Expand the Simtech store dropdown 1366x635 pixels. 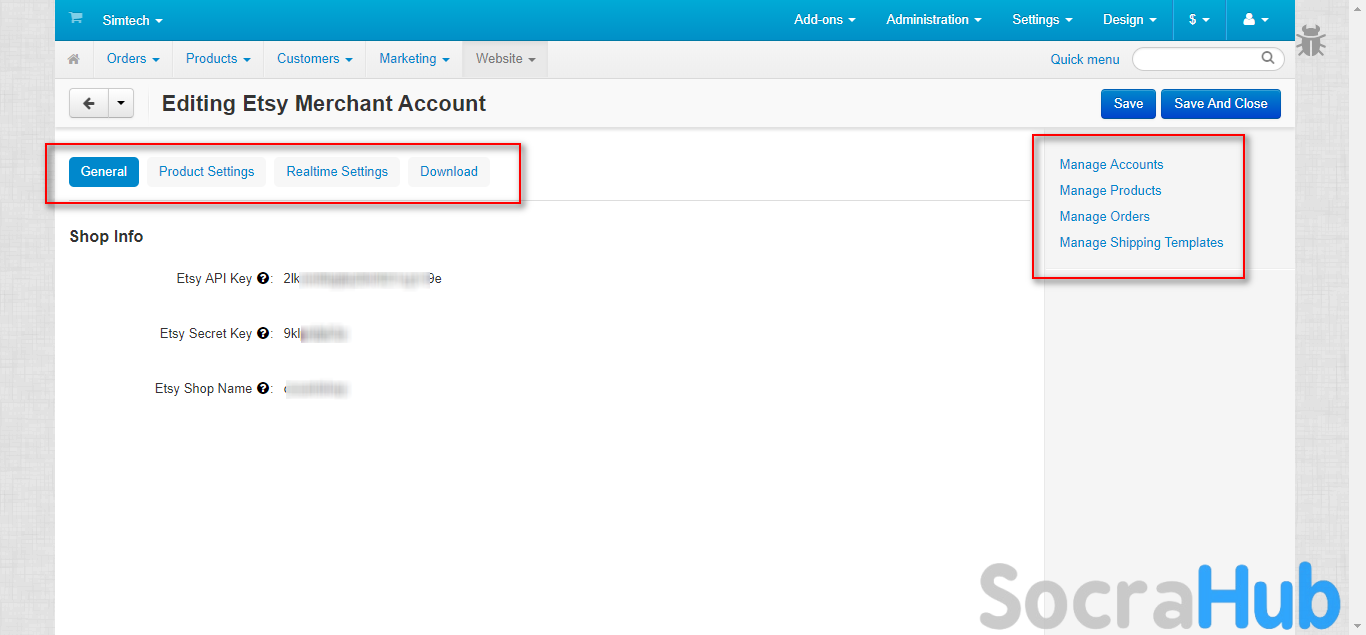[x=132, y=20]
